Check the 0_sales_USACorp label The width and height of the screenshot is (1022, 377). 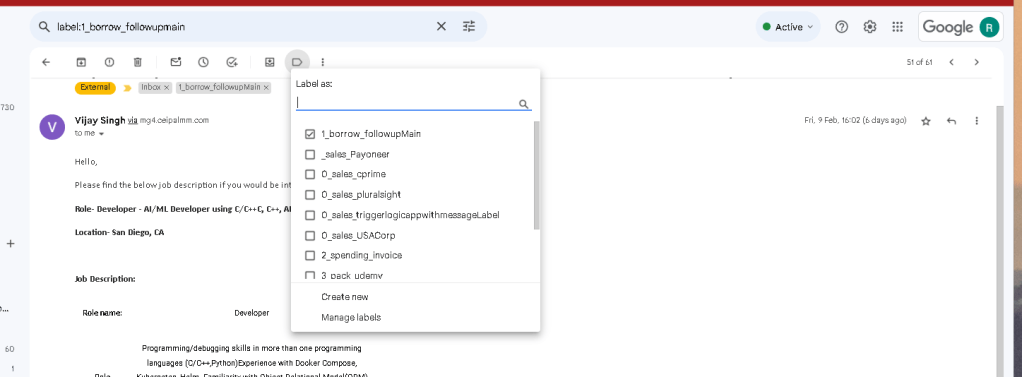[x=310, y=235]
